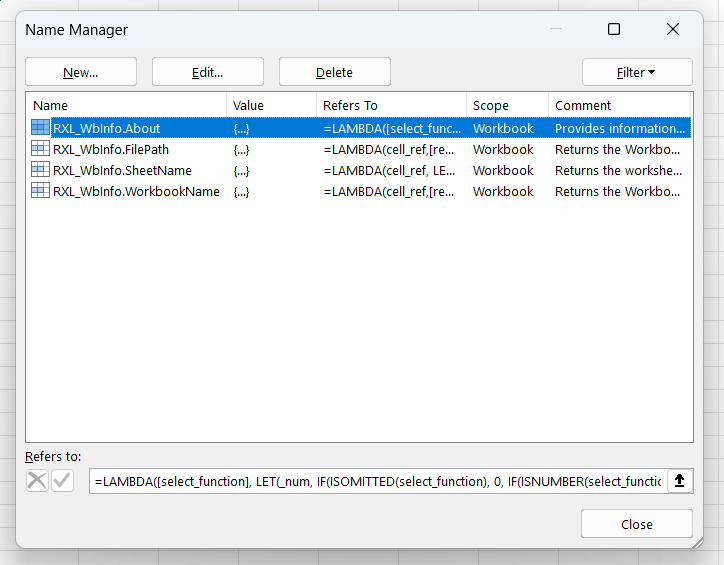Click the icon beside RXL_WbInfo.FilePath
The image size is (724, 565).
(x=40, y=149)
